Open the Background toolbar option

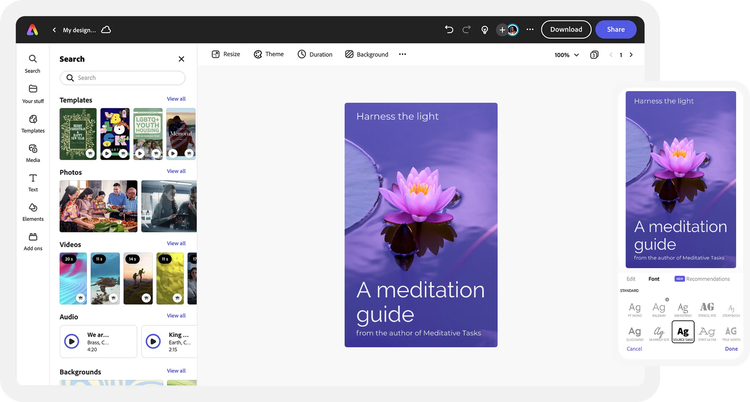click(x=366, y=54)
